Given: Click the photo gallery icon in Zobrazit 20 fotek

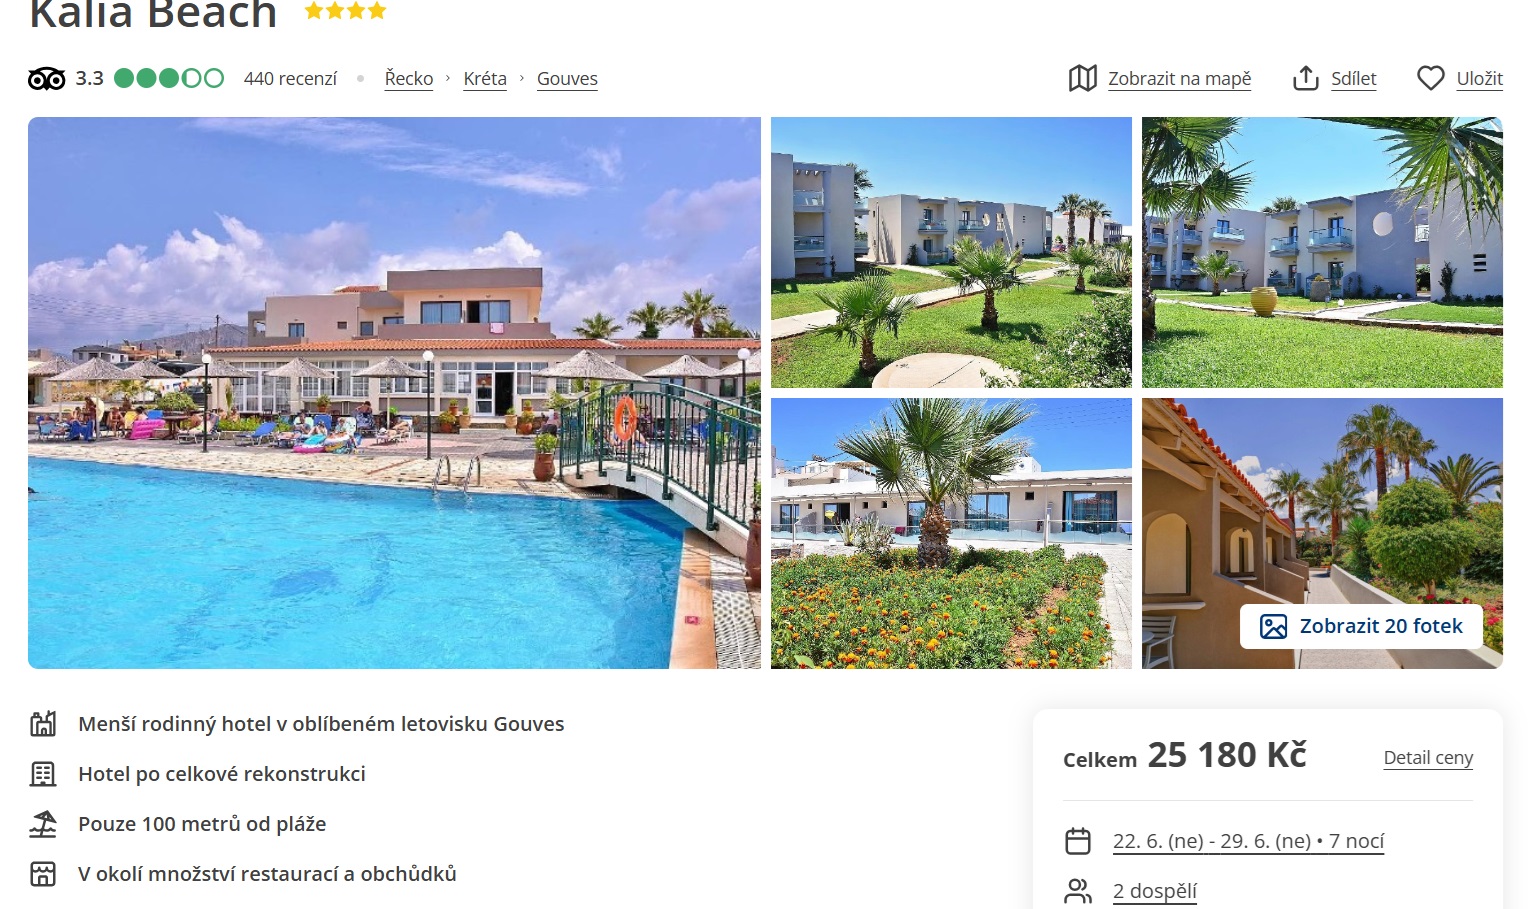Looking at the screenshot, I should [1273, 627].
